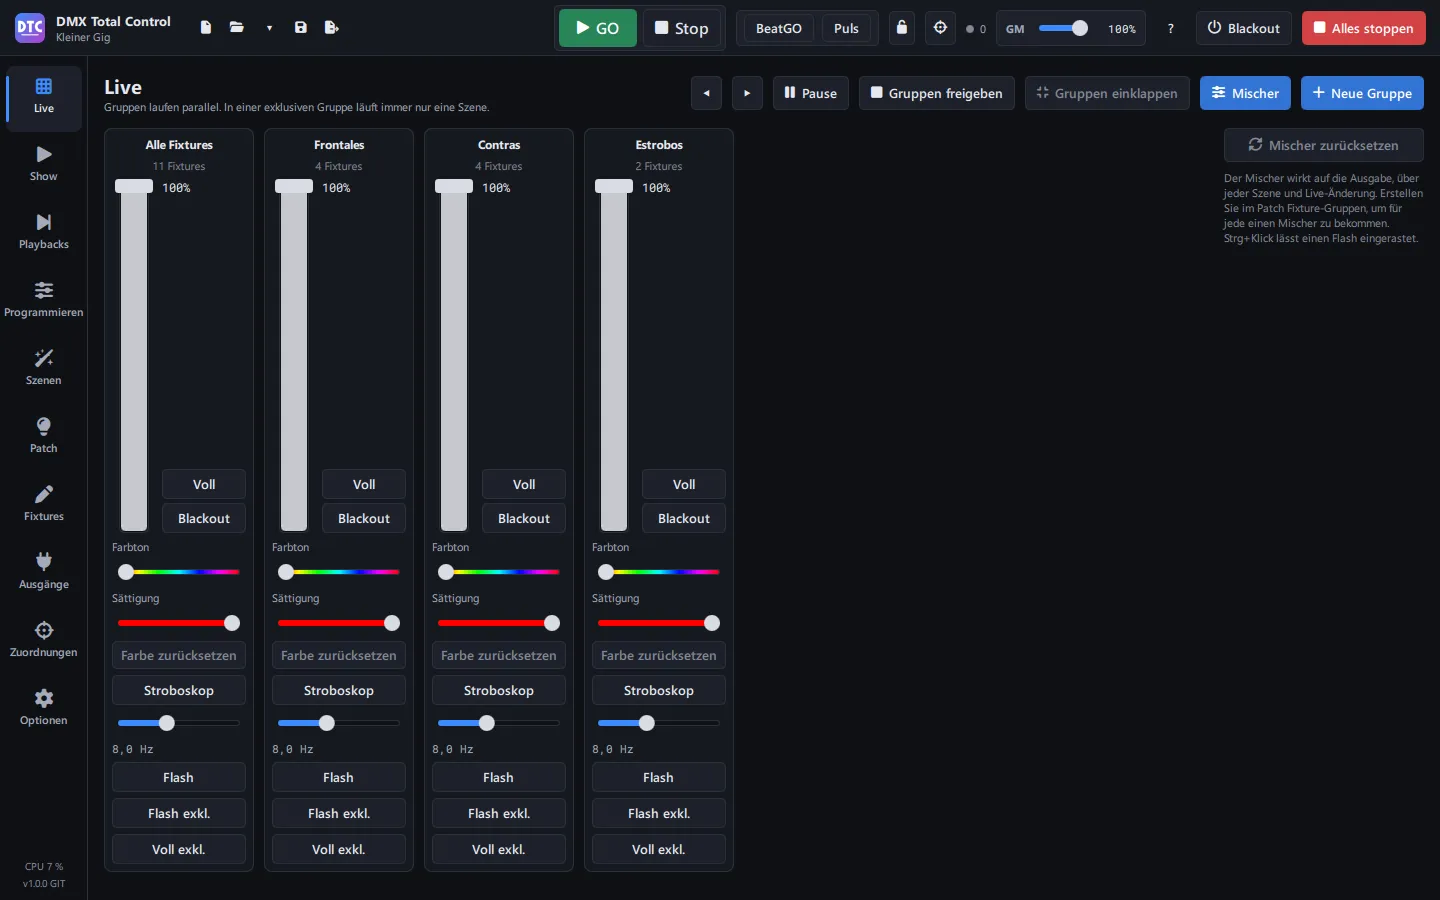The image size is (1440, 900).
Task: Export show file icon
Action: pyautogui.click(x=332, y=28)
